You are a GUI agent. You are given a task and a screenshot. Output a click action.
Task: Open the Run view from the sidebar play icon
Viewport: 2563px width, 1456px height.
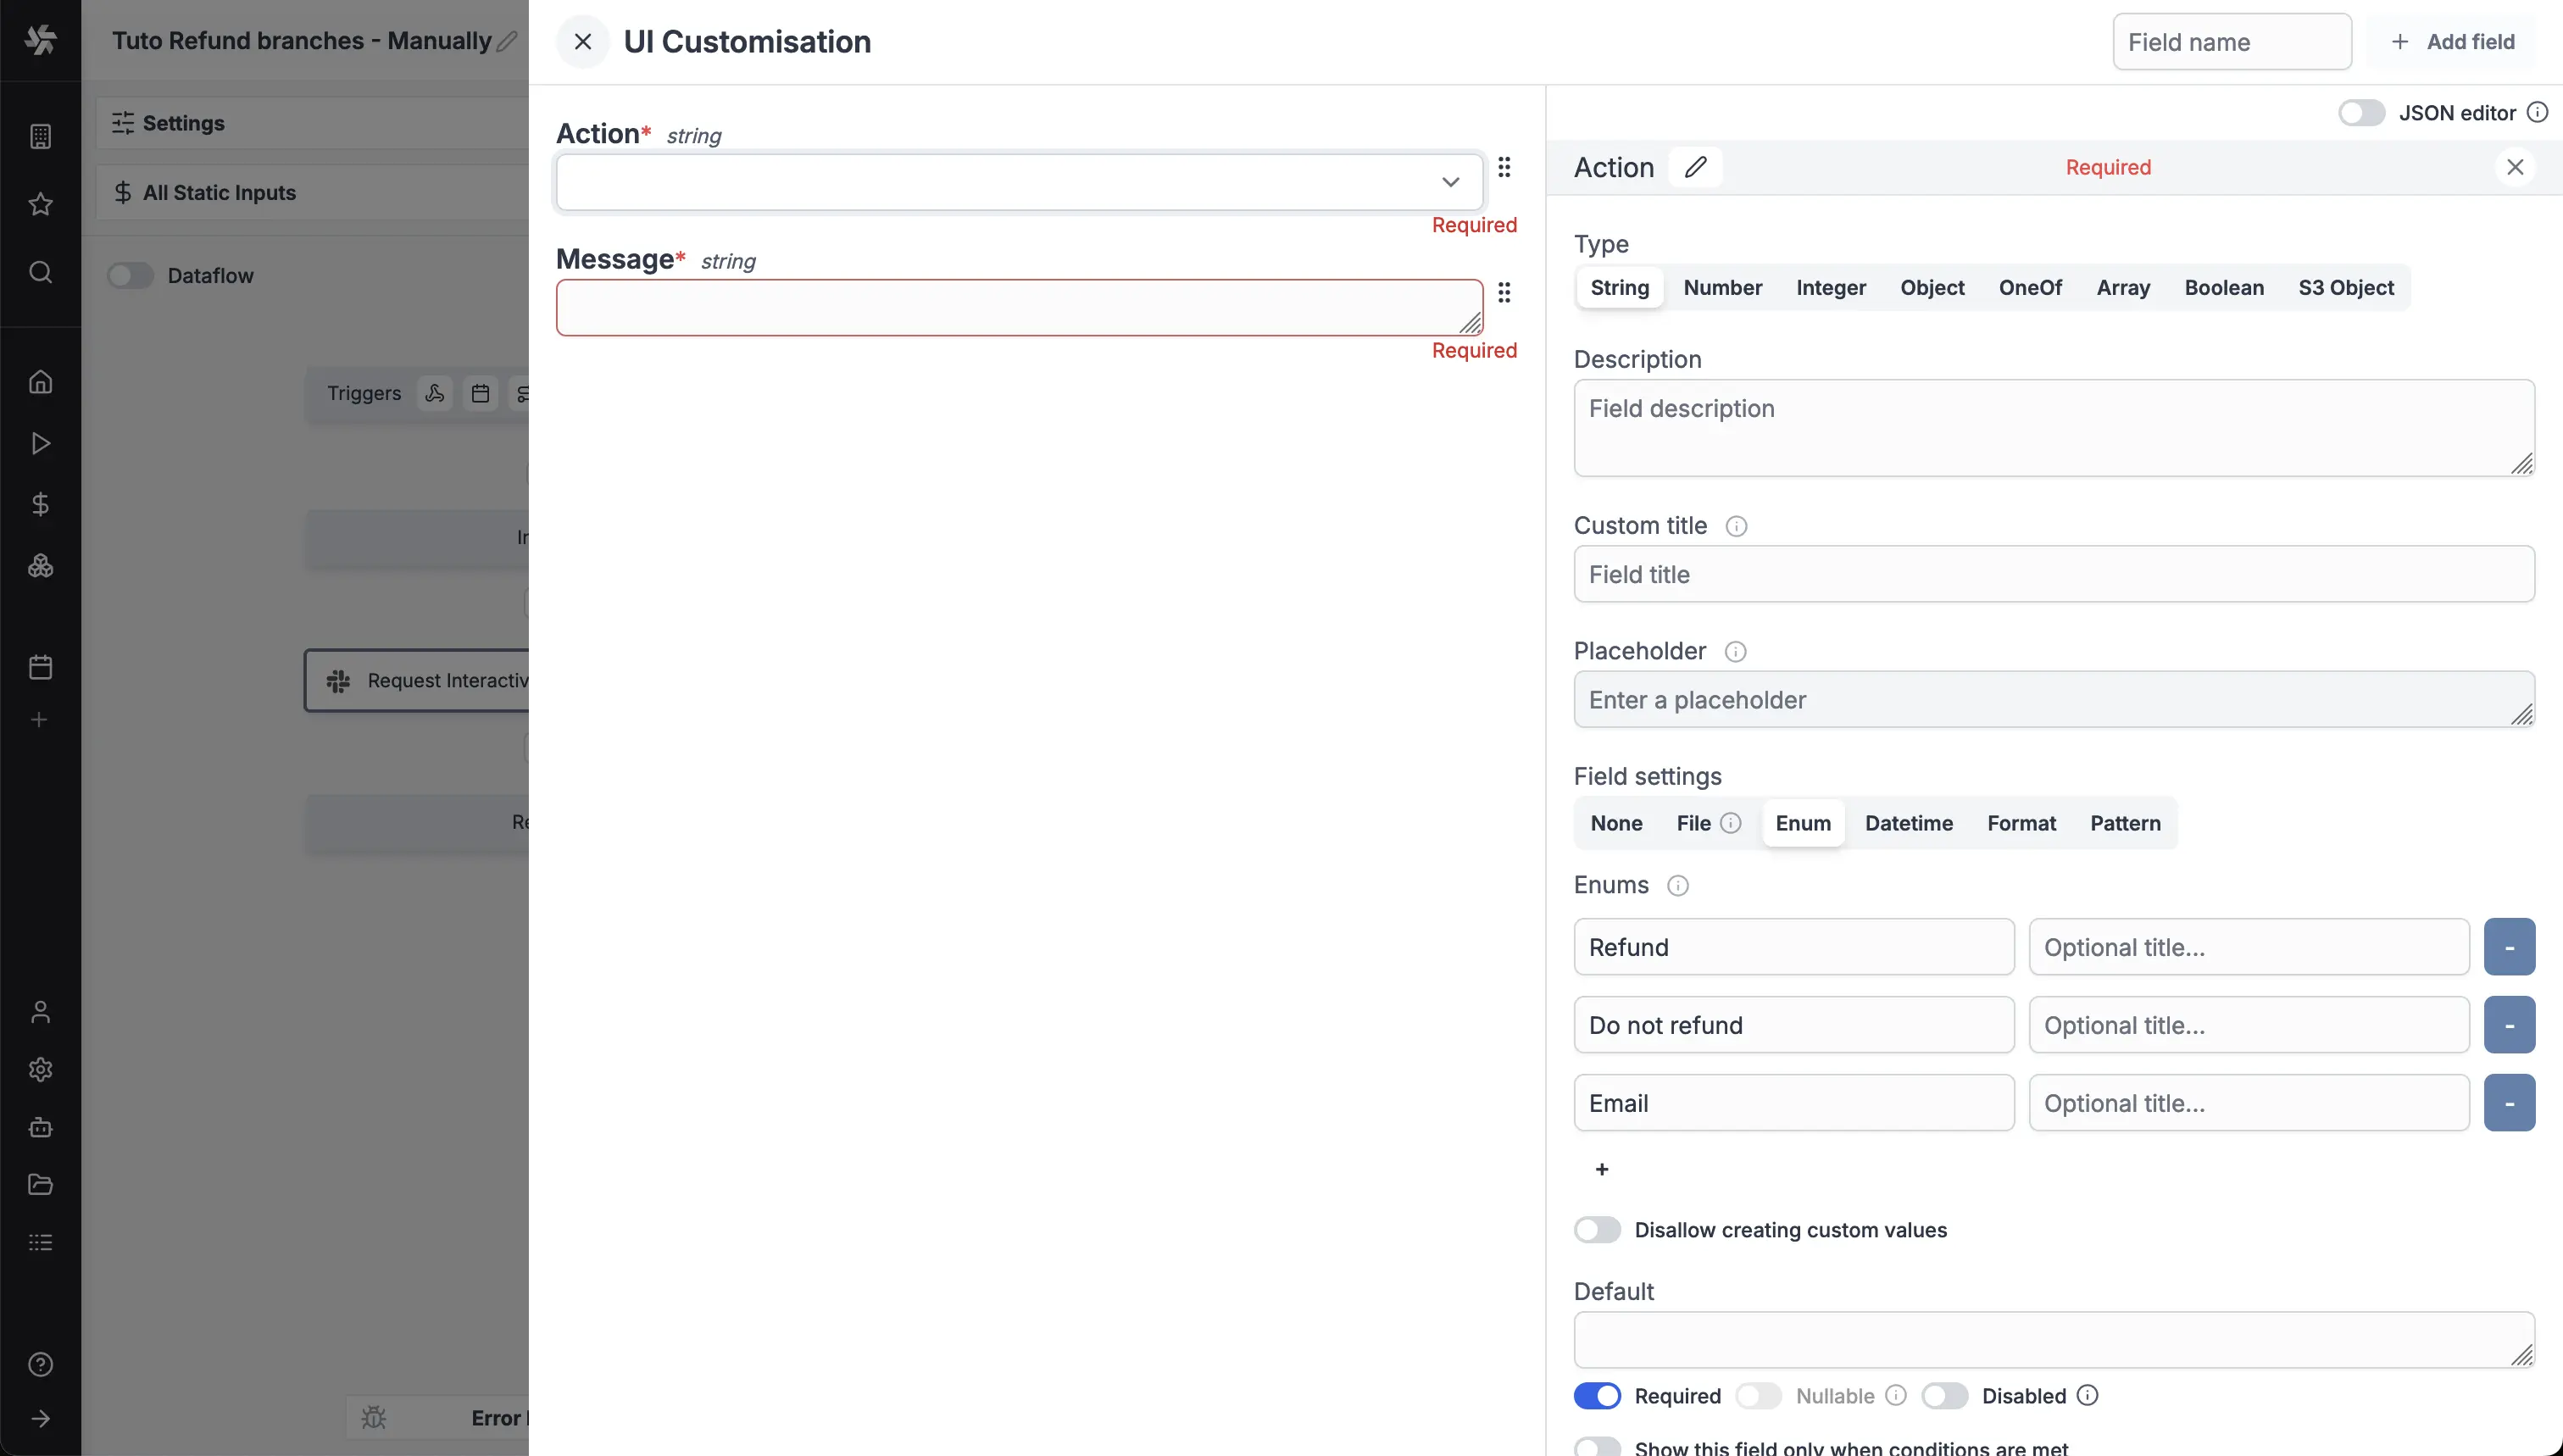(40, 443)
